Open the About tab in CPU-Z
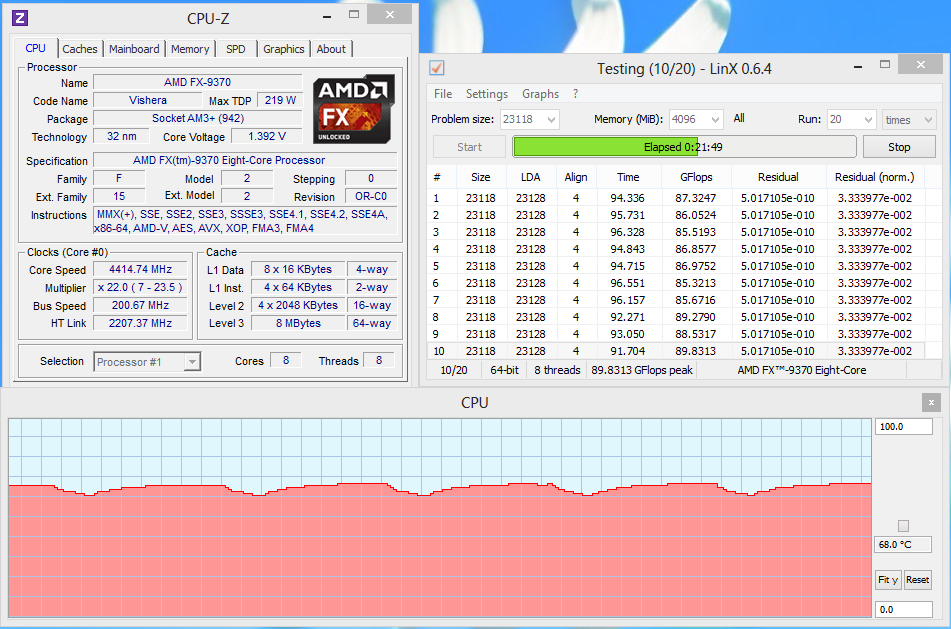The height and width of the screenshot is (629, 951). [331, 49]
